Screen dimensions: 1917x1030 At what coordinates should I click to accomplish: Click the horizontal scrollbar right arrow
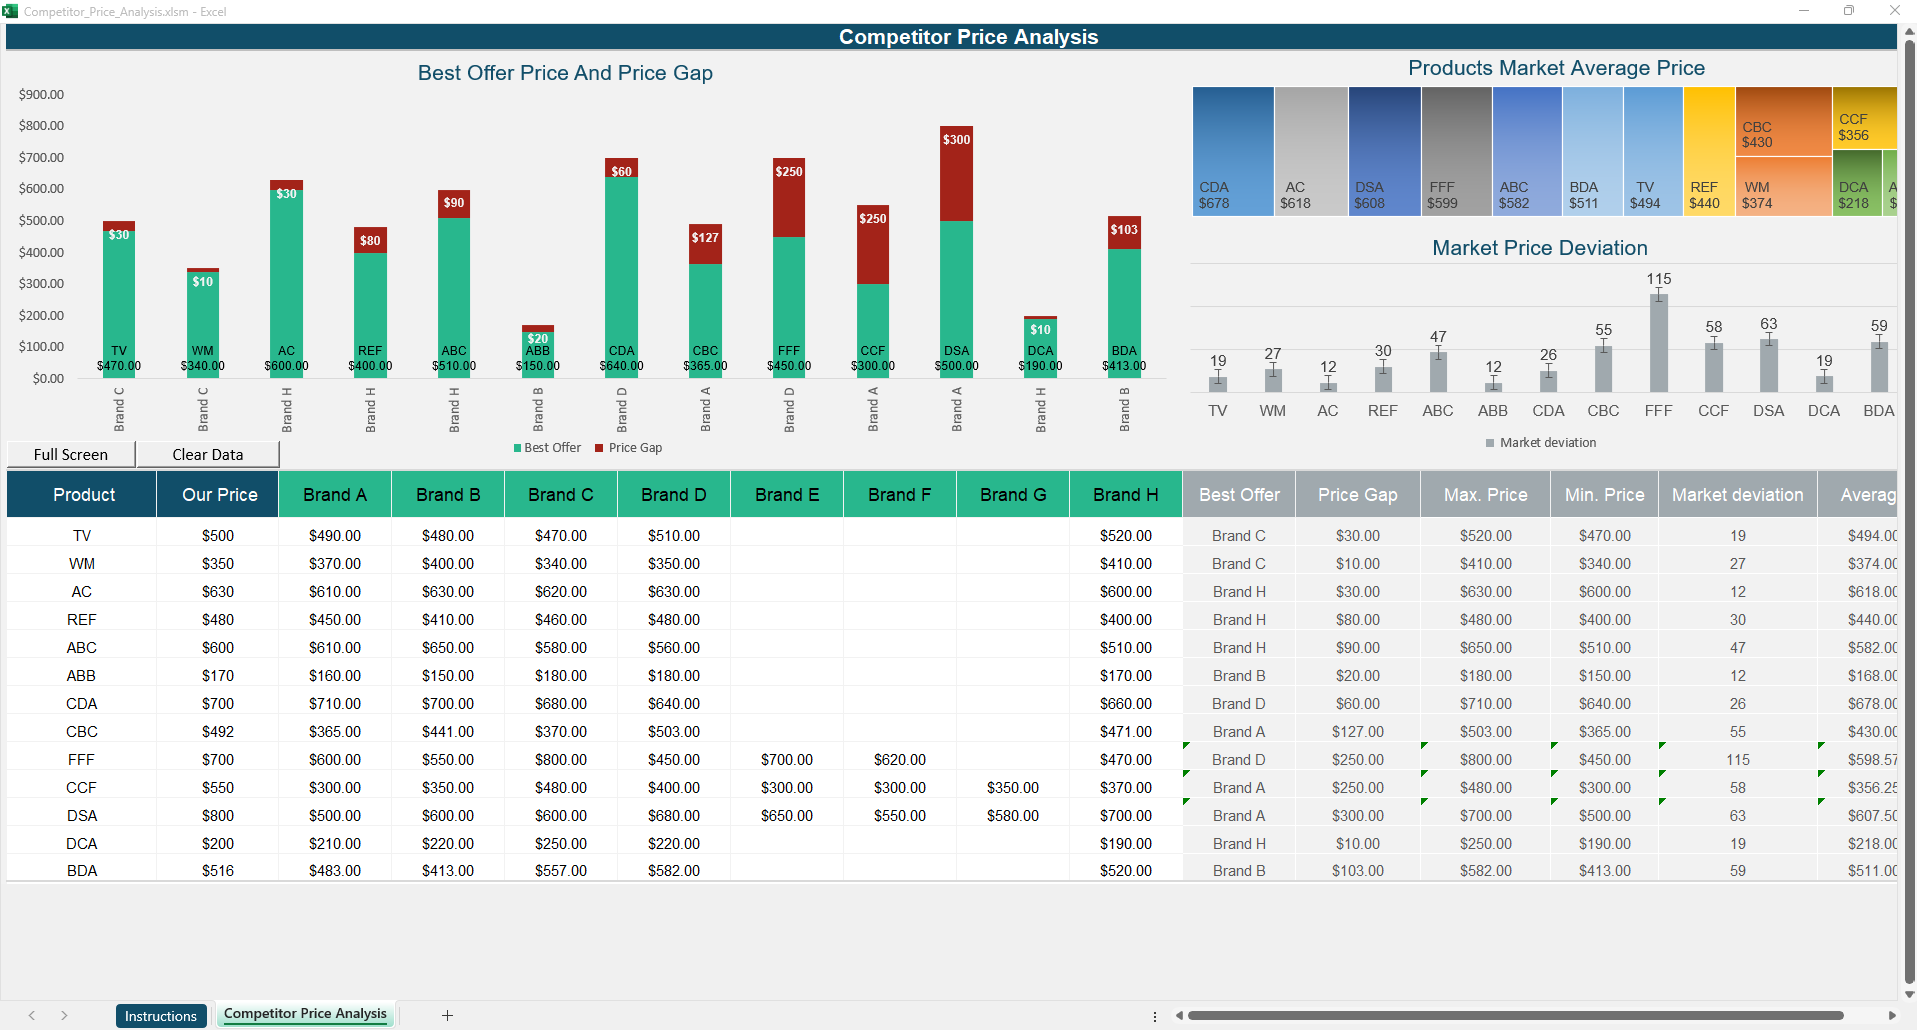tap(1891, 1015)
